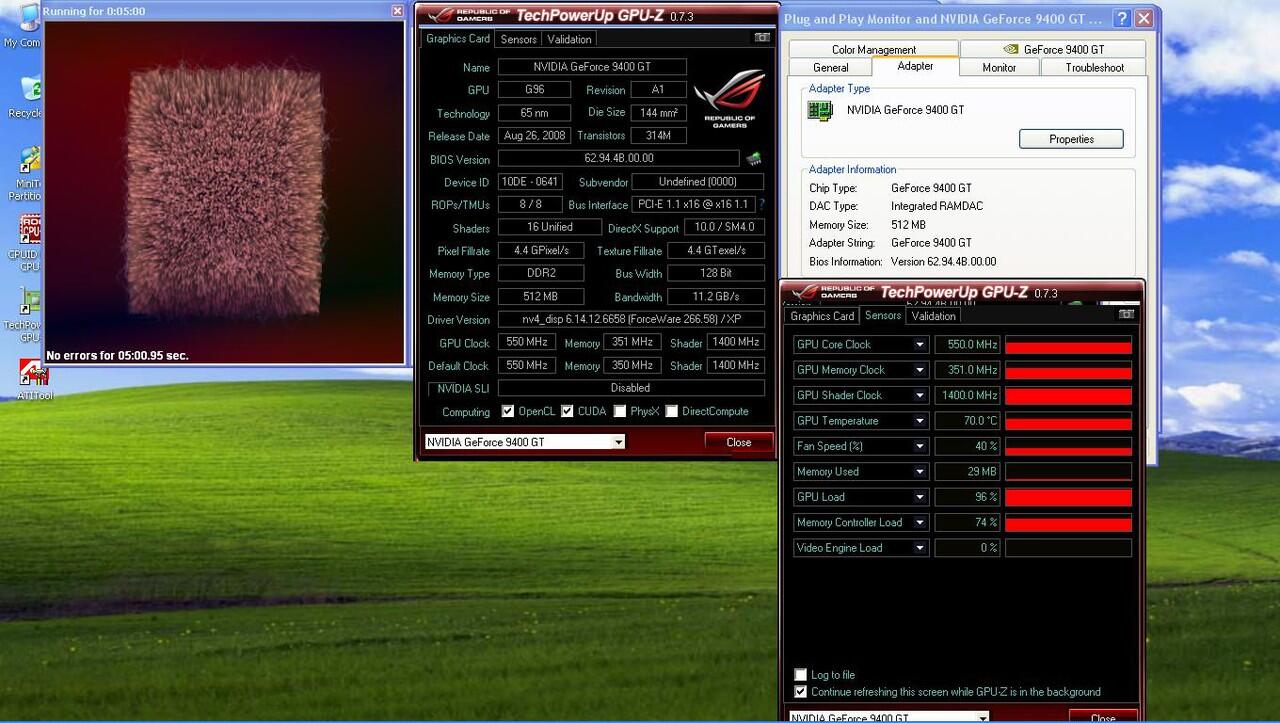The height and width of the screenshot is (723, 1280).
Task: Open the GPU Core Clock sensor dropdown
Action: (920, 345)
